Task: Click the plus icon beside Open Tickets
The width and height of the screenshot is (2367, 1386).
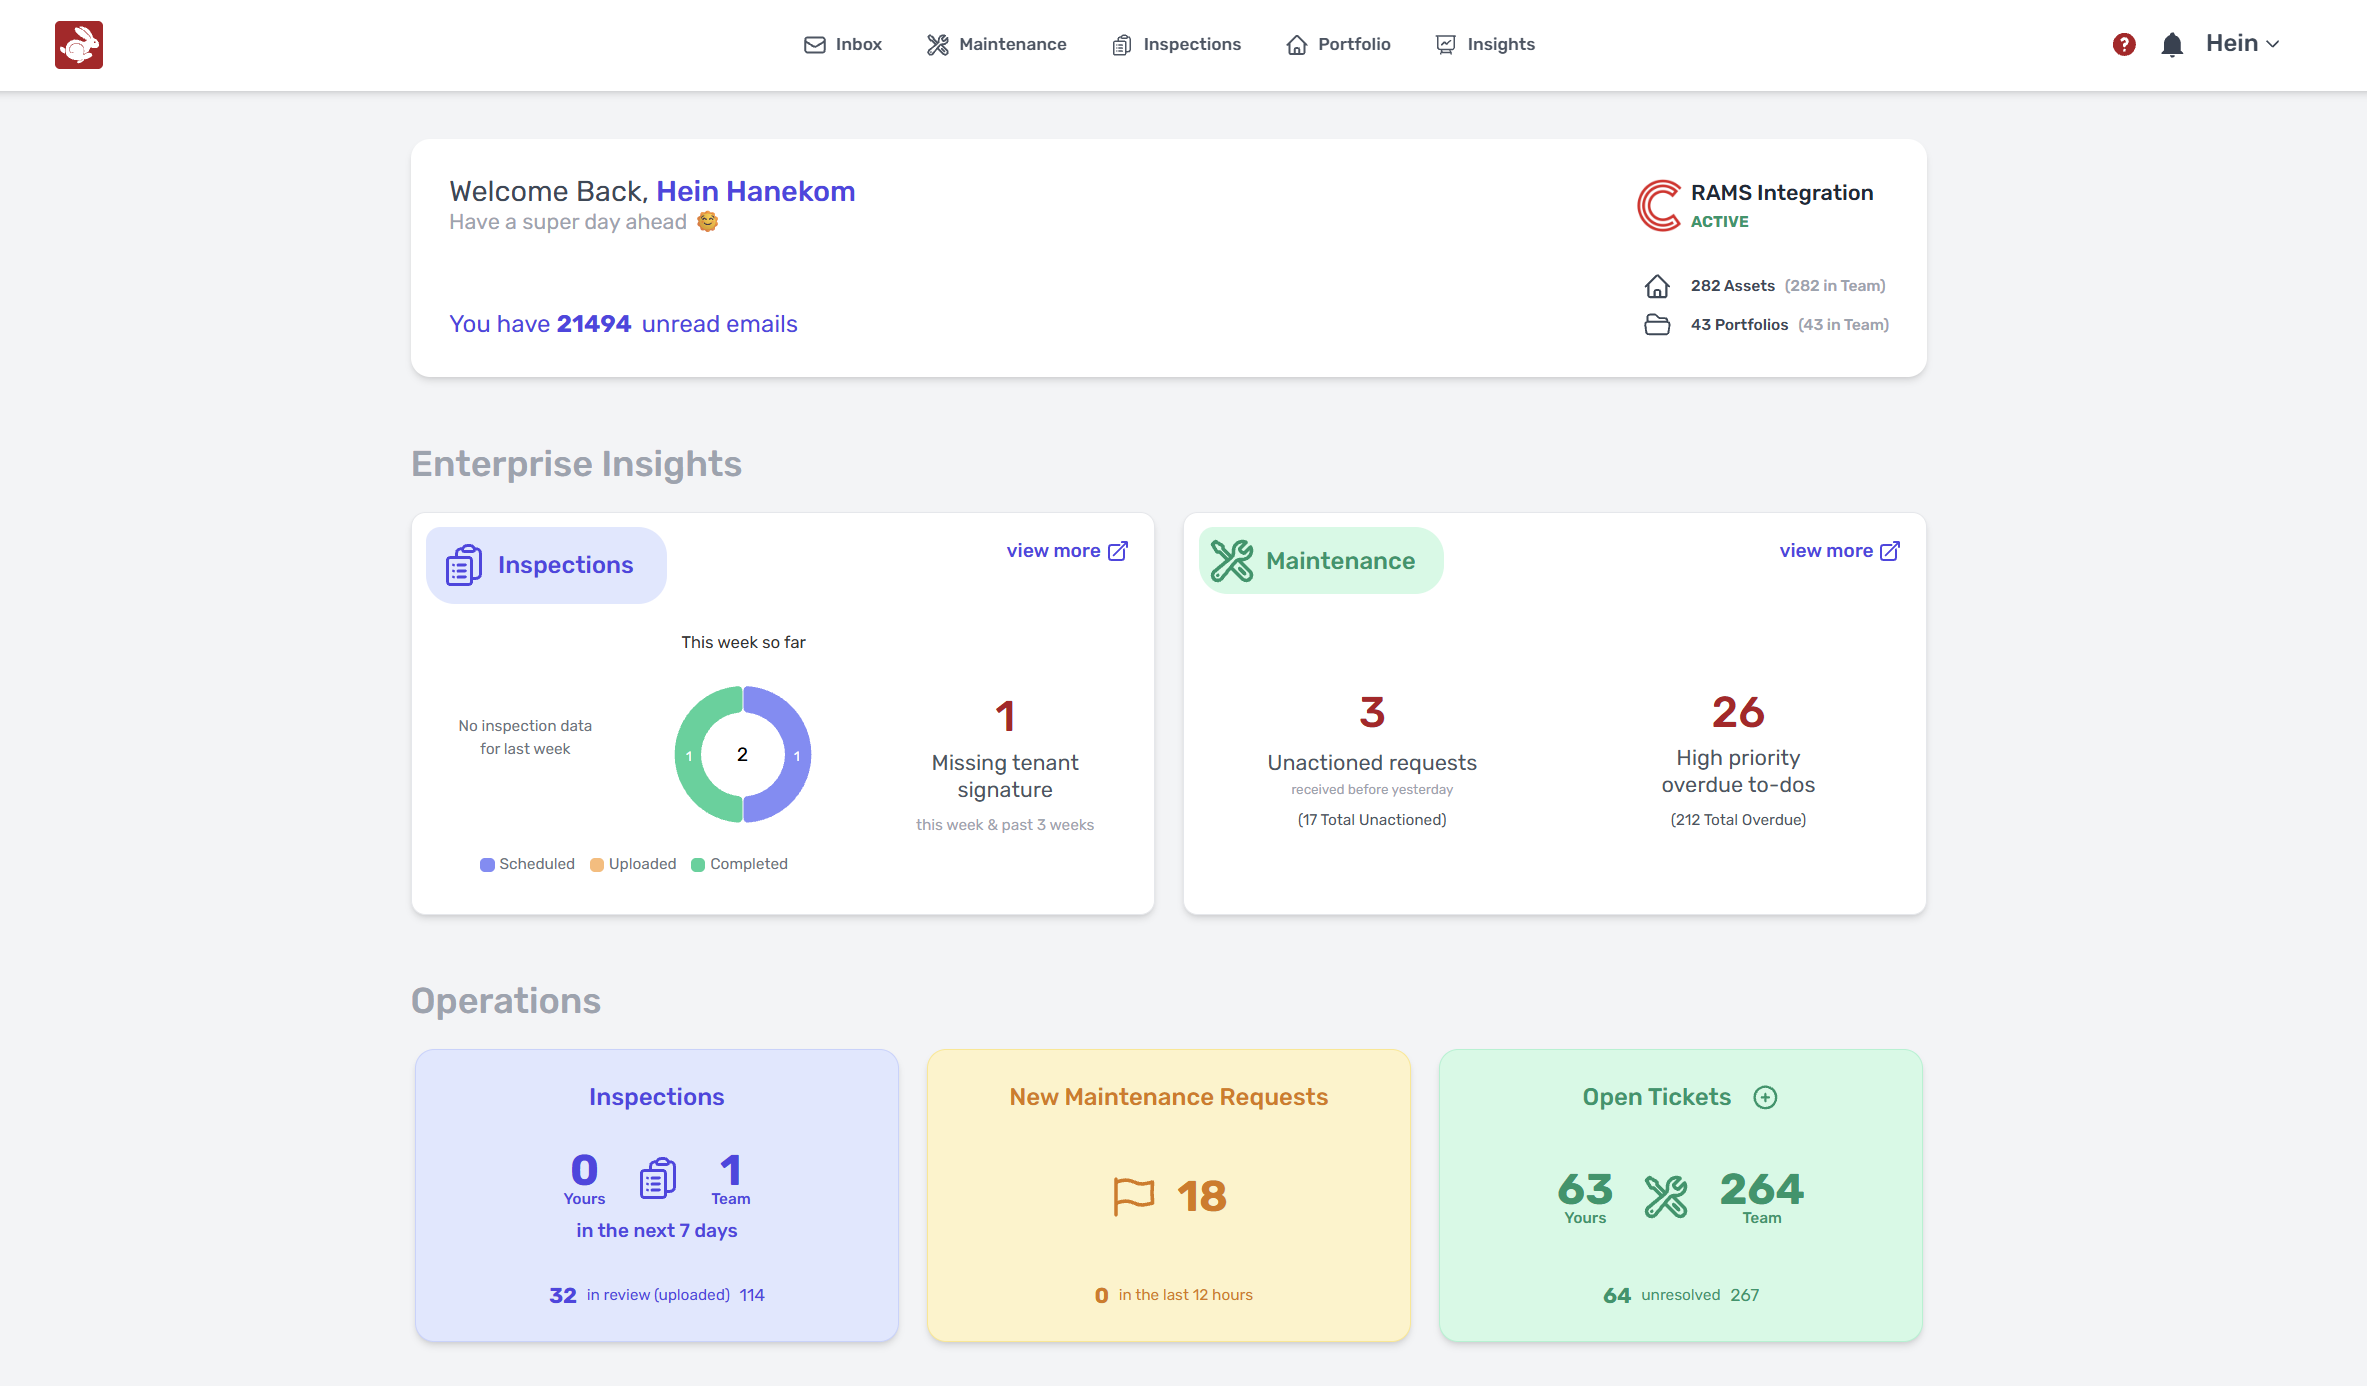Action: pyautogui.click(x=1765, y=1097)
